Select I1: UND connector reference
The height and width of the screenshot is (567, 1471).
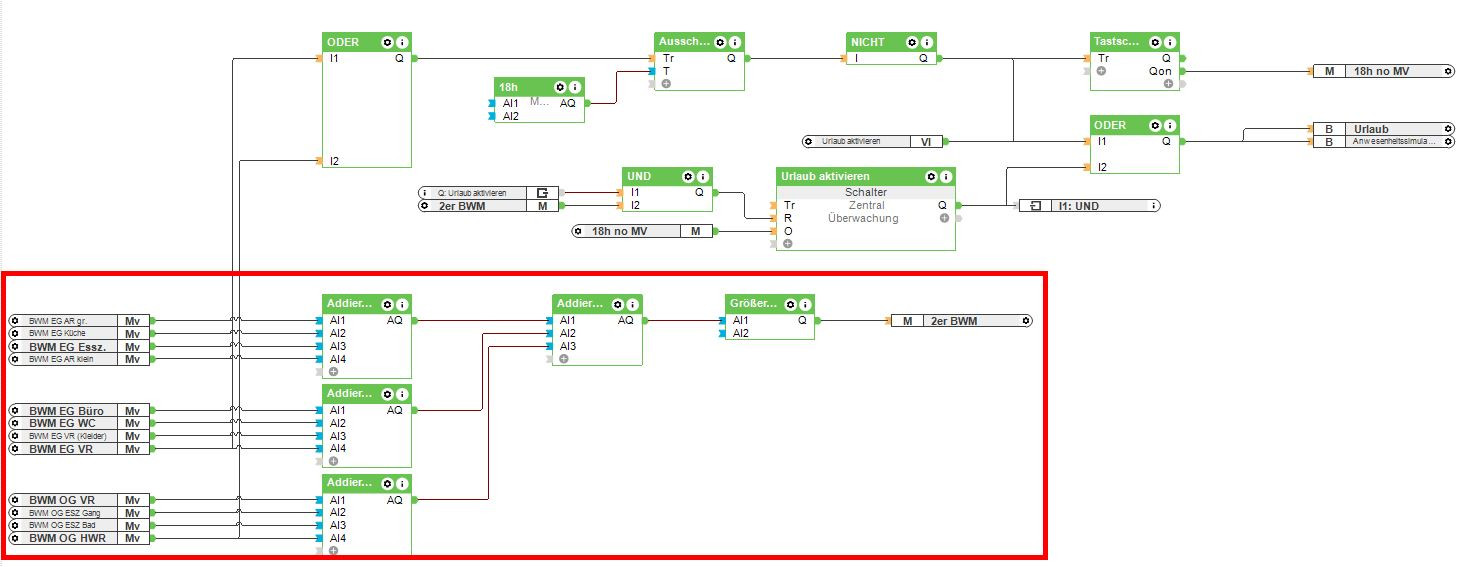tap(1089, 205)
